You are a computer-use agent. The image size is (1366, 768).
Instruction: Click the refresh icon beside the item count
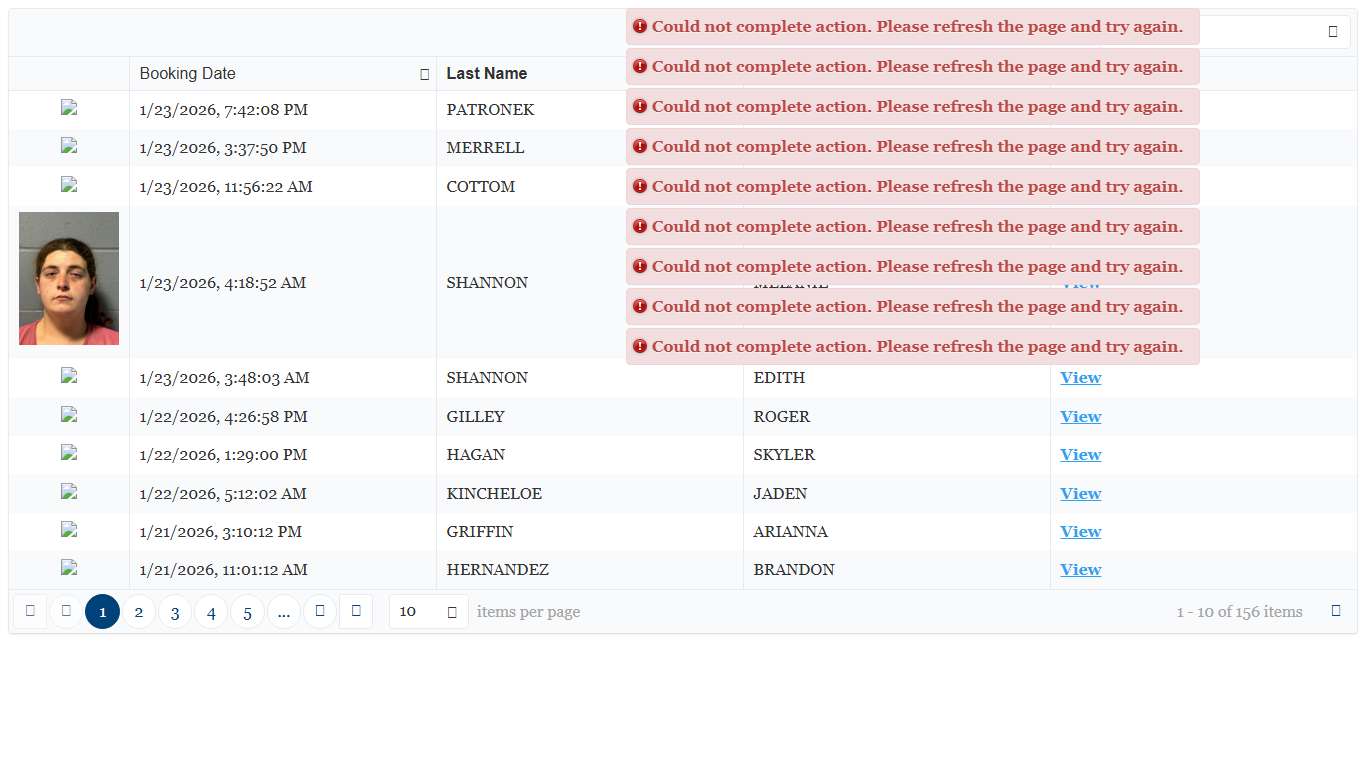coord(1336,611)
